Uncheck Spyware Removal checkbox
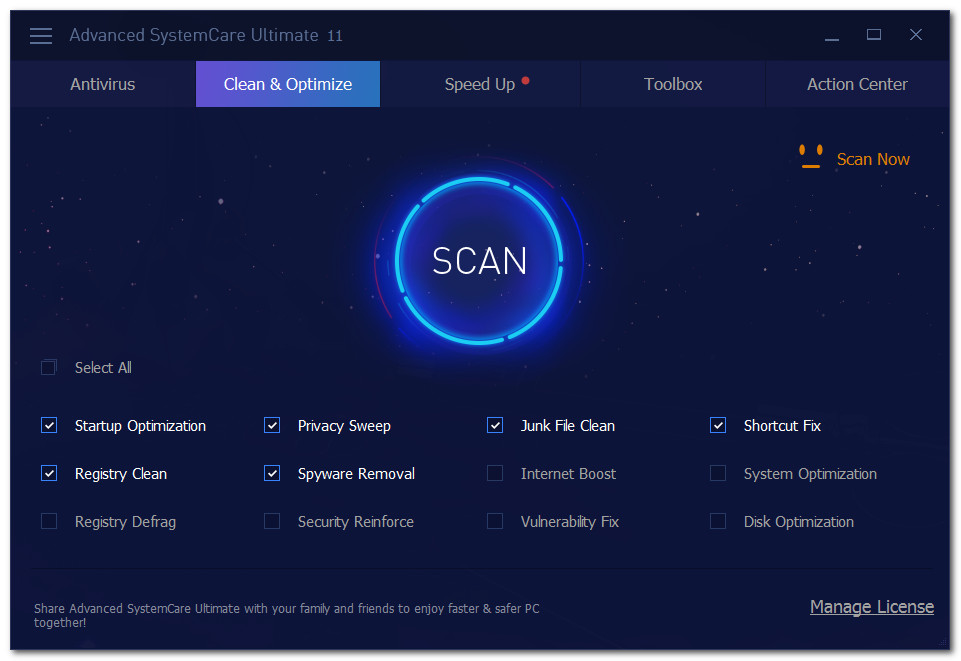The image size is (961, 661). pos(272,474)
